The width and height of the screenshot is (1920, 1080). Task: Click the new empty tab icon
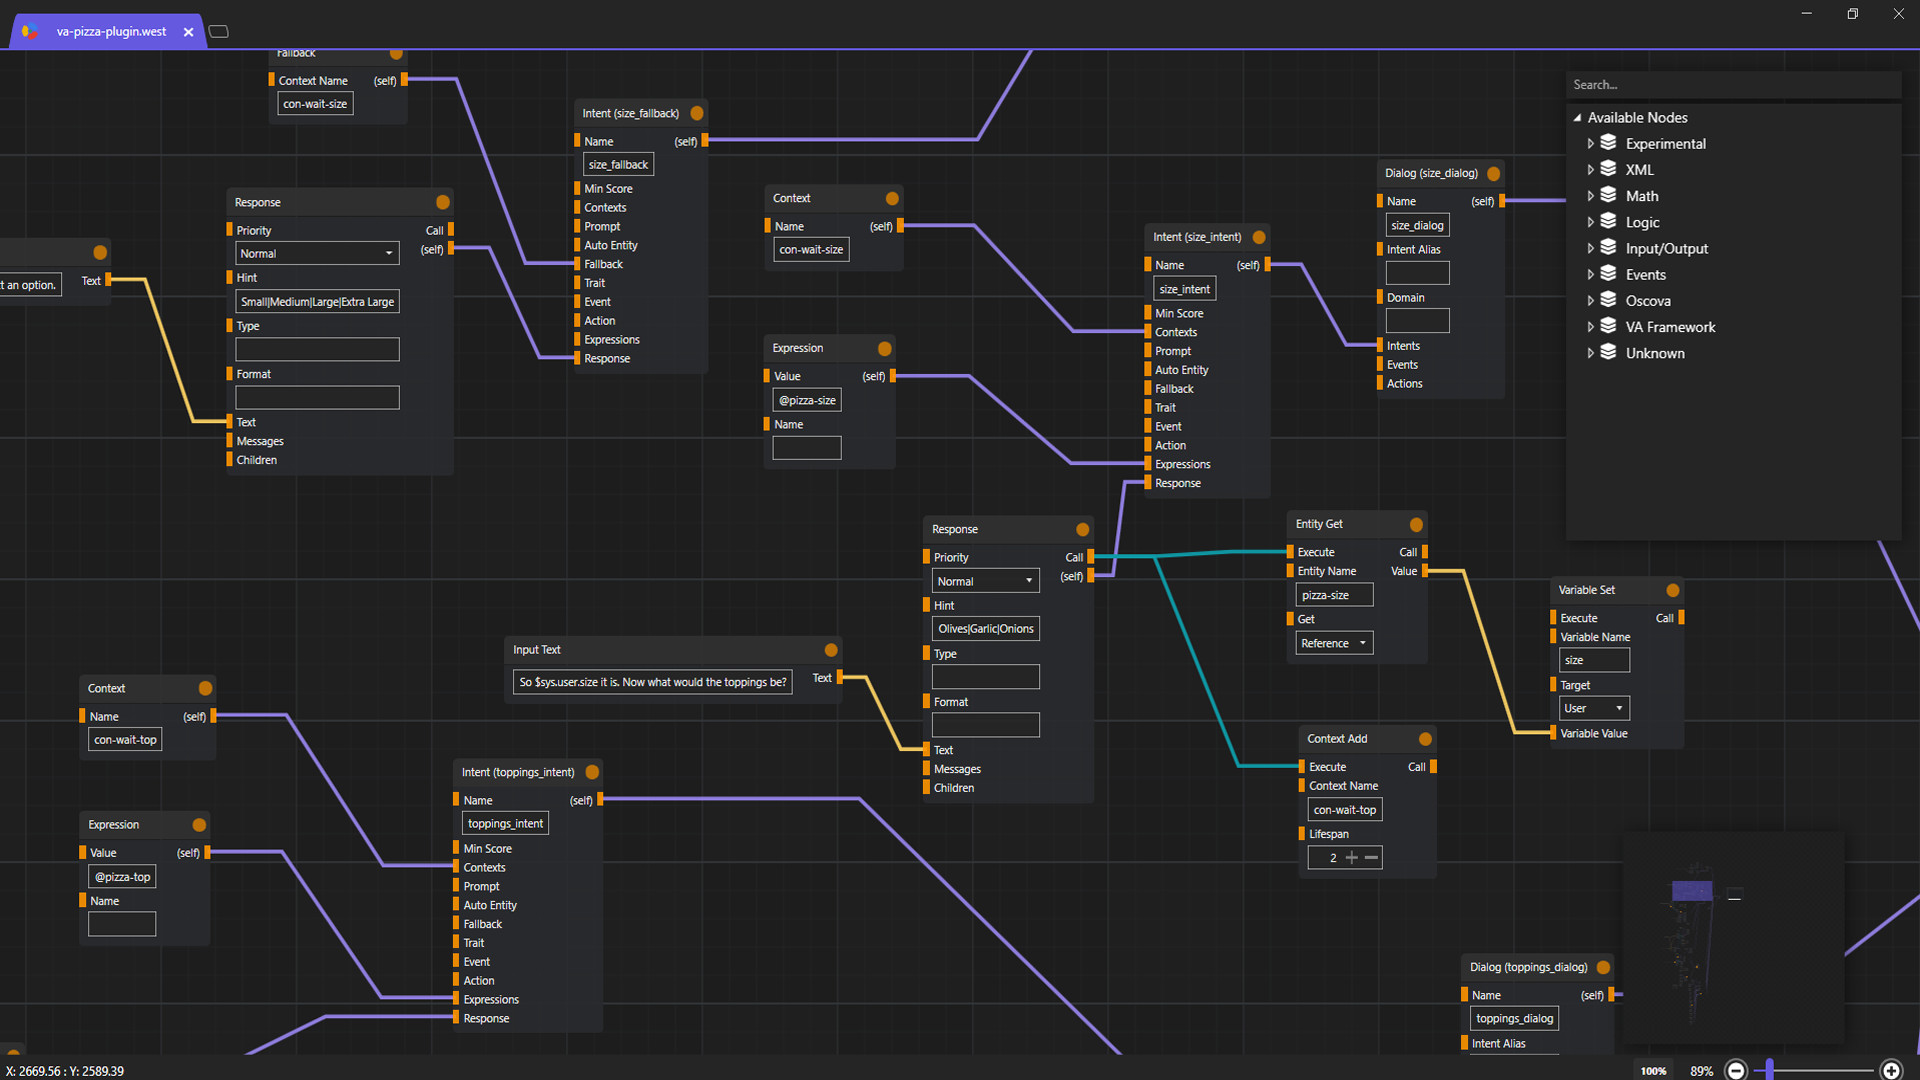point(219,32)
